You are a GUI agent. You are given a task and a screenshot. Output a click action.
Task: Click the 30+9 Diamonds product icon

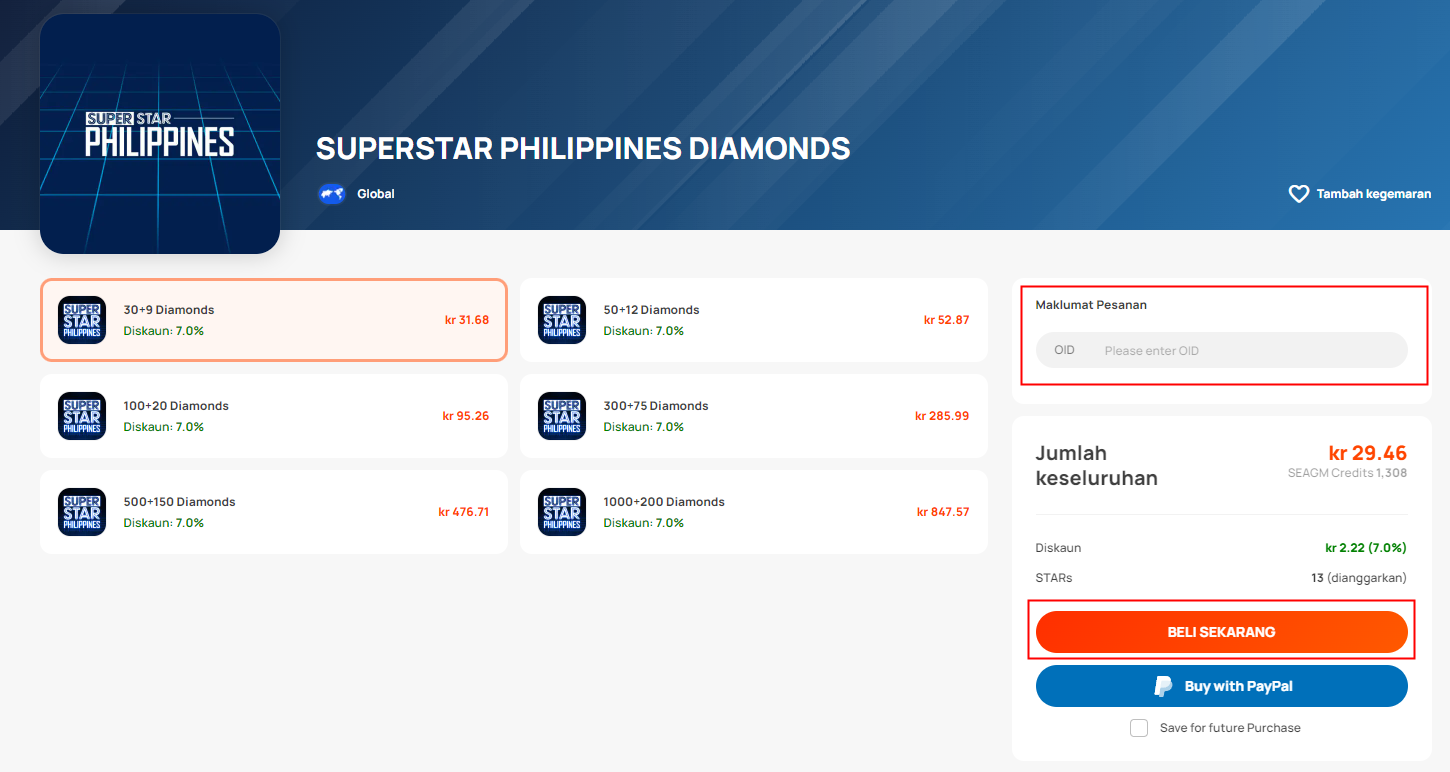coord(82,320)
